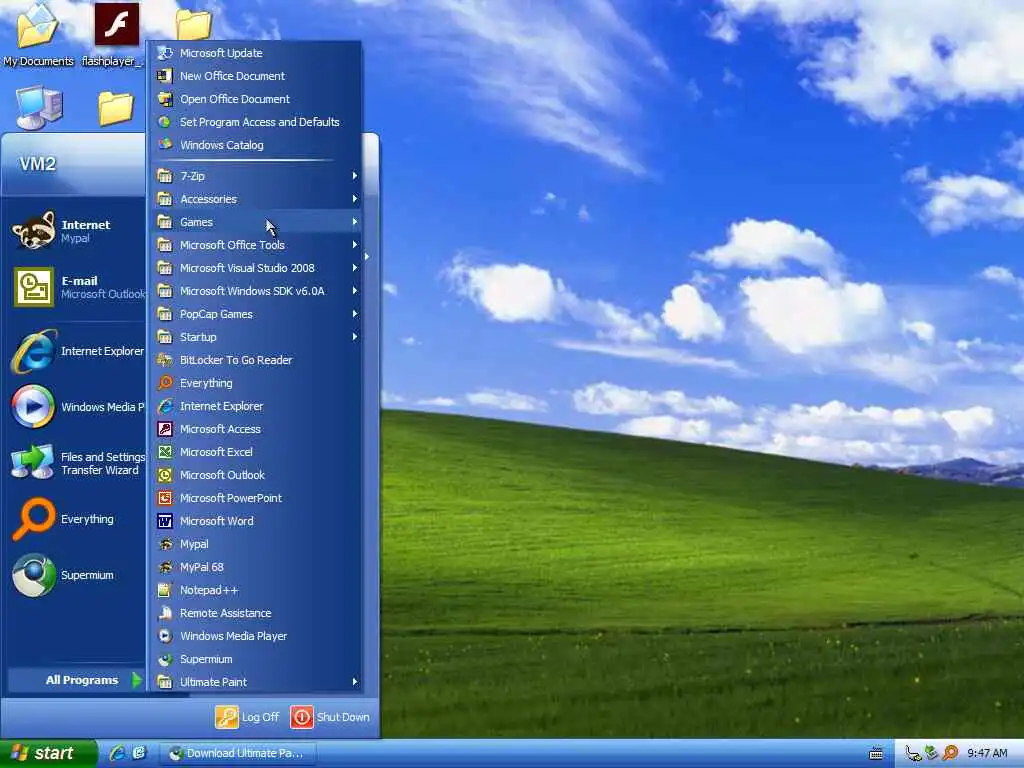Open Set Program Access and Defaults
This screenshot has height=768, width=1024.
pyautogui.click(x=257, y=122)
